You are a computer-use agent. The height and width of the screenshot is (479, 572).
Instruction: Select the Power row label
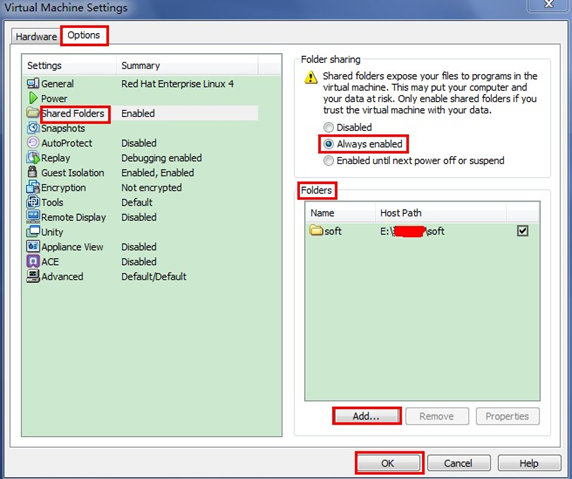tap(54, 98)
